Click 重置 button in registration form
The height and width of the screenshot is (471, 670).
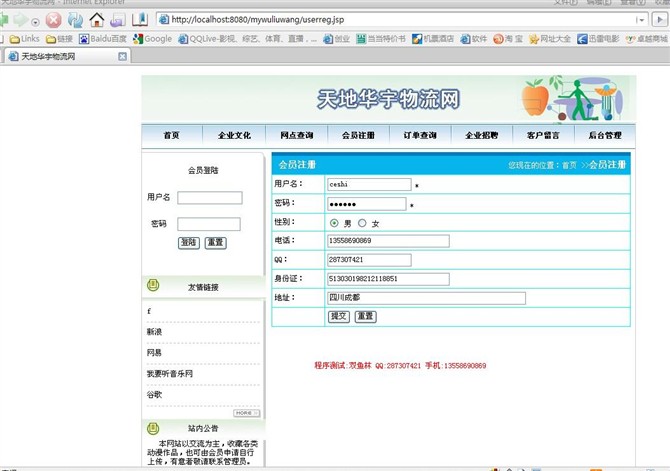pos(366,316)
